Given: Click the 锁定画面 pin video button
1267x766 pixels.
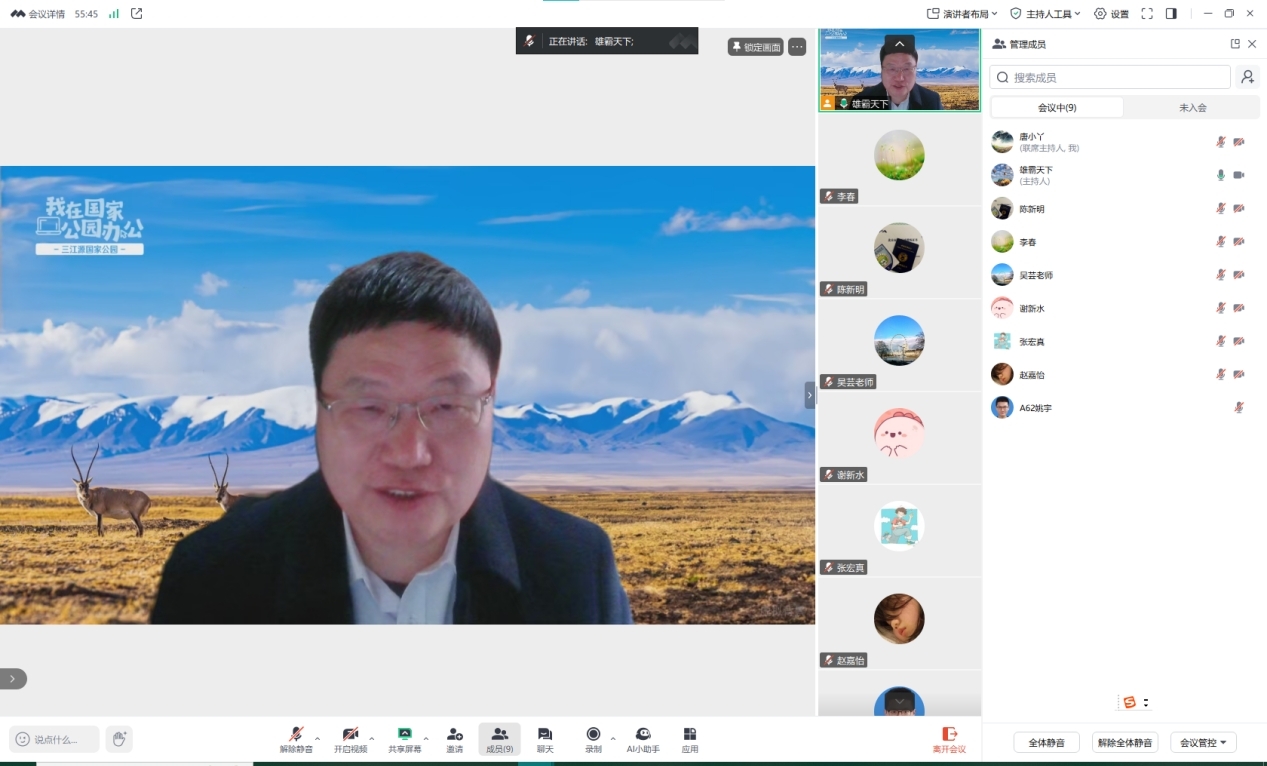Looking at the screenshot, I should 755,47.
